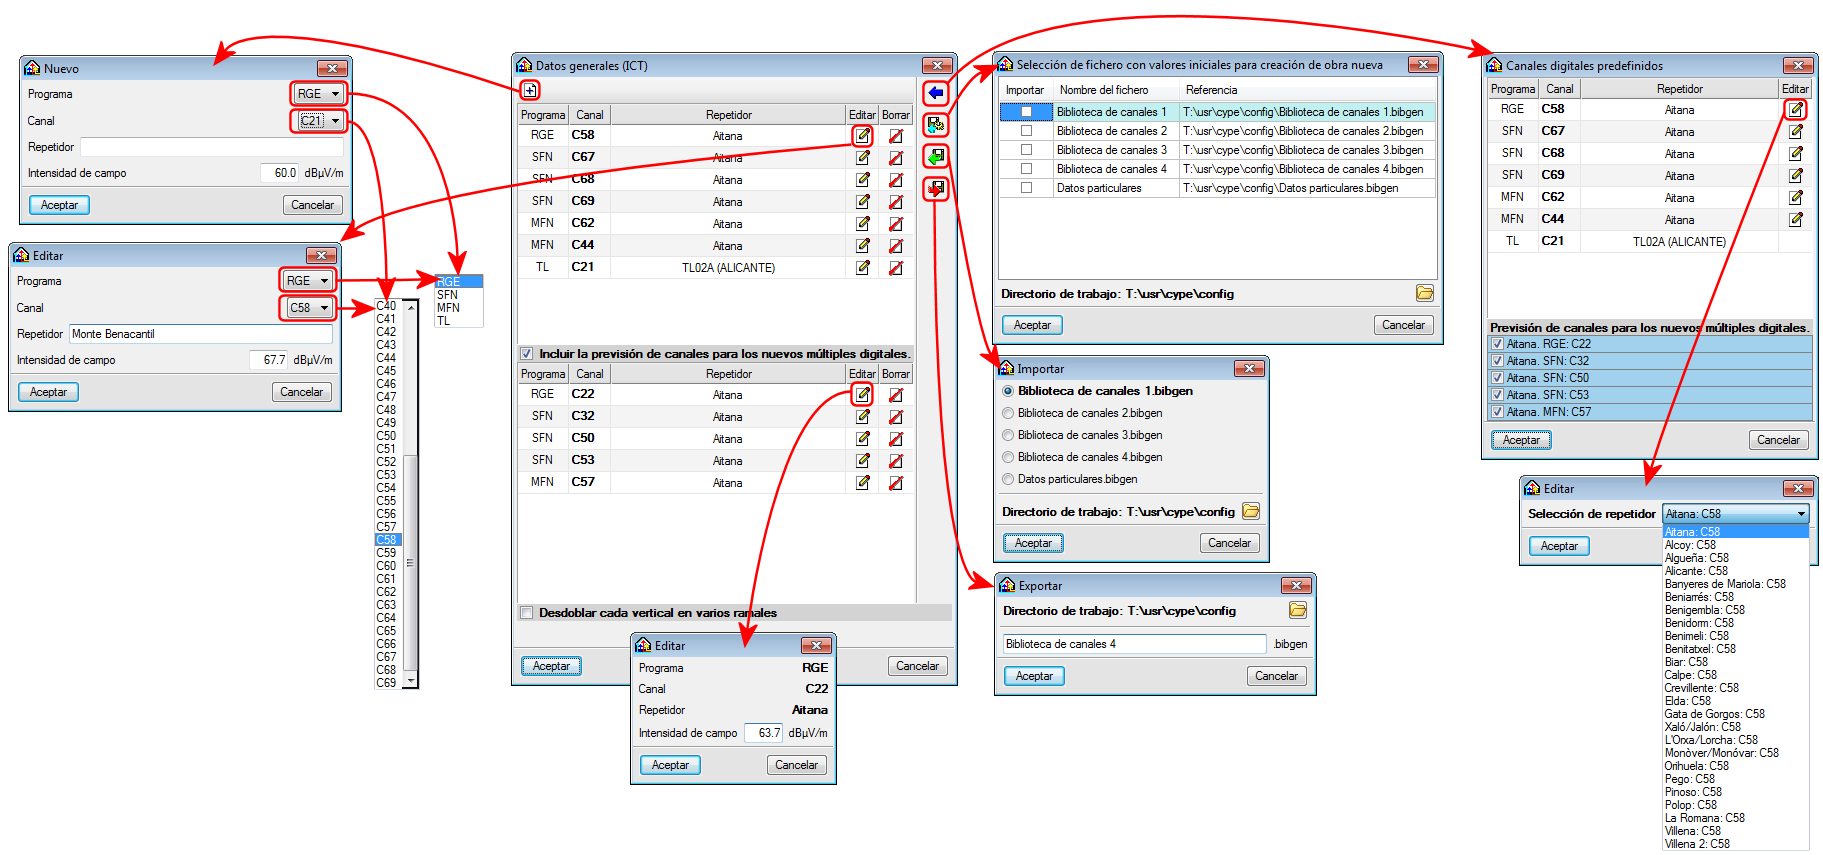The height and width of the screenshot is (855, 1823).
Task: Click the channel list scrollbar thumb
Action: (x=410, y=563)
